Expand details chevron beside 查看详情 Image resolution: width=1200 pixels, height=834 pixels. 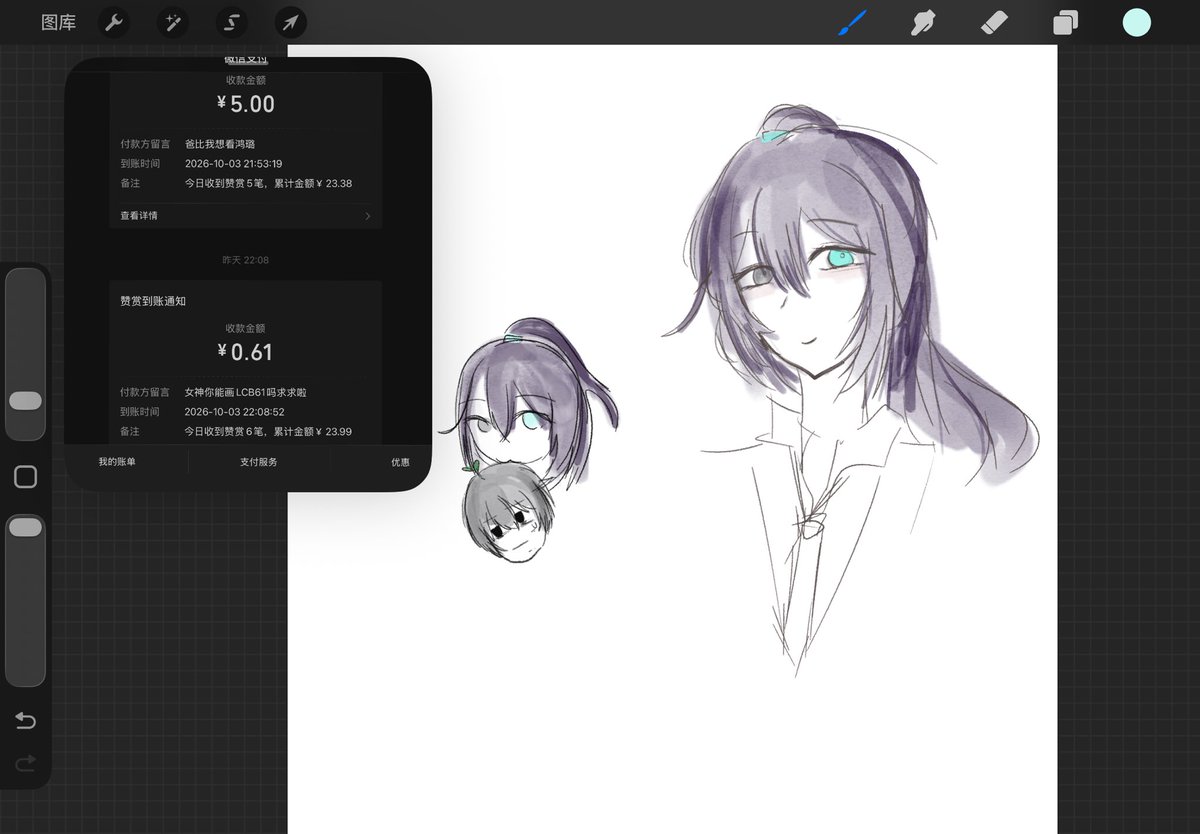(367, 216)
